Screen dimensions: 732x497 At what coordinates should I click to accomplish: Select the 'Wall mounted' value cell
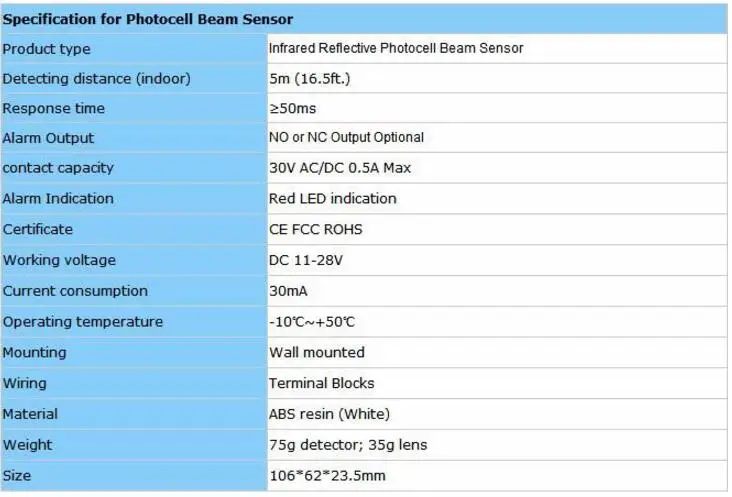pos(497,352)
